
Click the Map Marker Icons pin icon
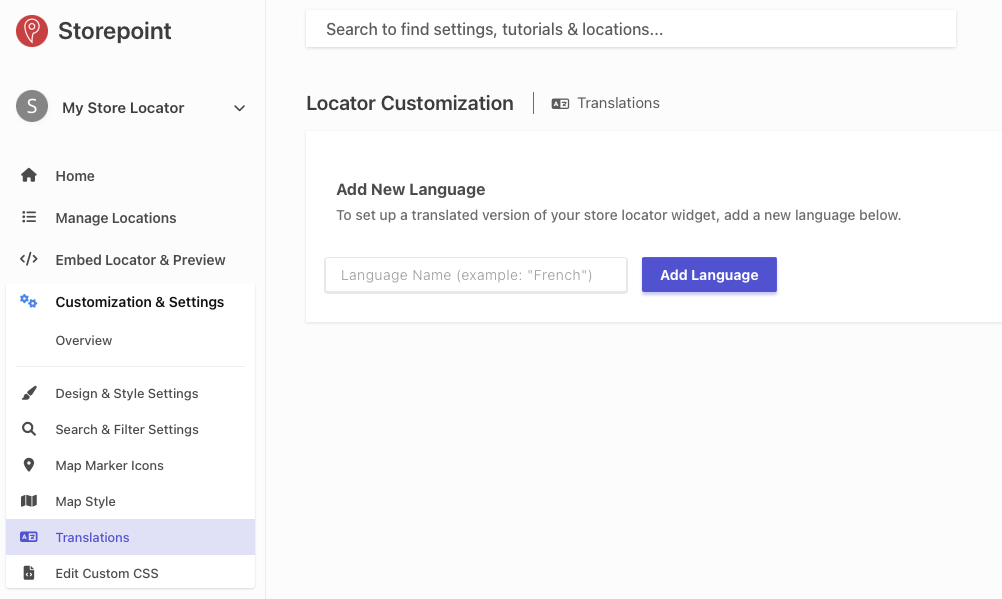29,466
